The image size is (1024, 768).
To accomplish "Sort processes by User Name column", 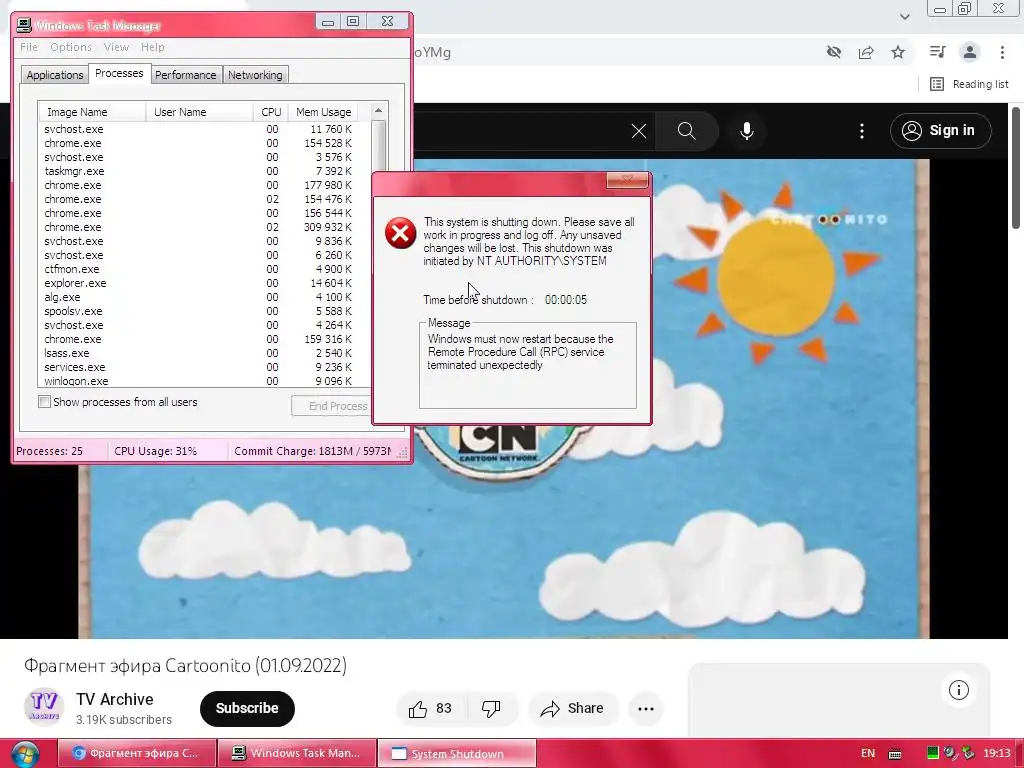I will [200, 112].
